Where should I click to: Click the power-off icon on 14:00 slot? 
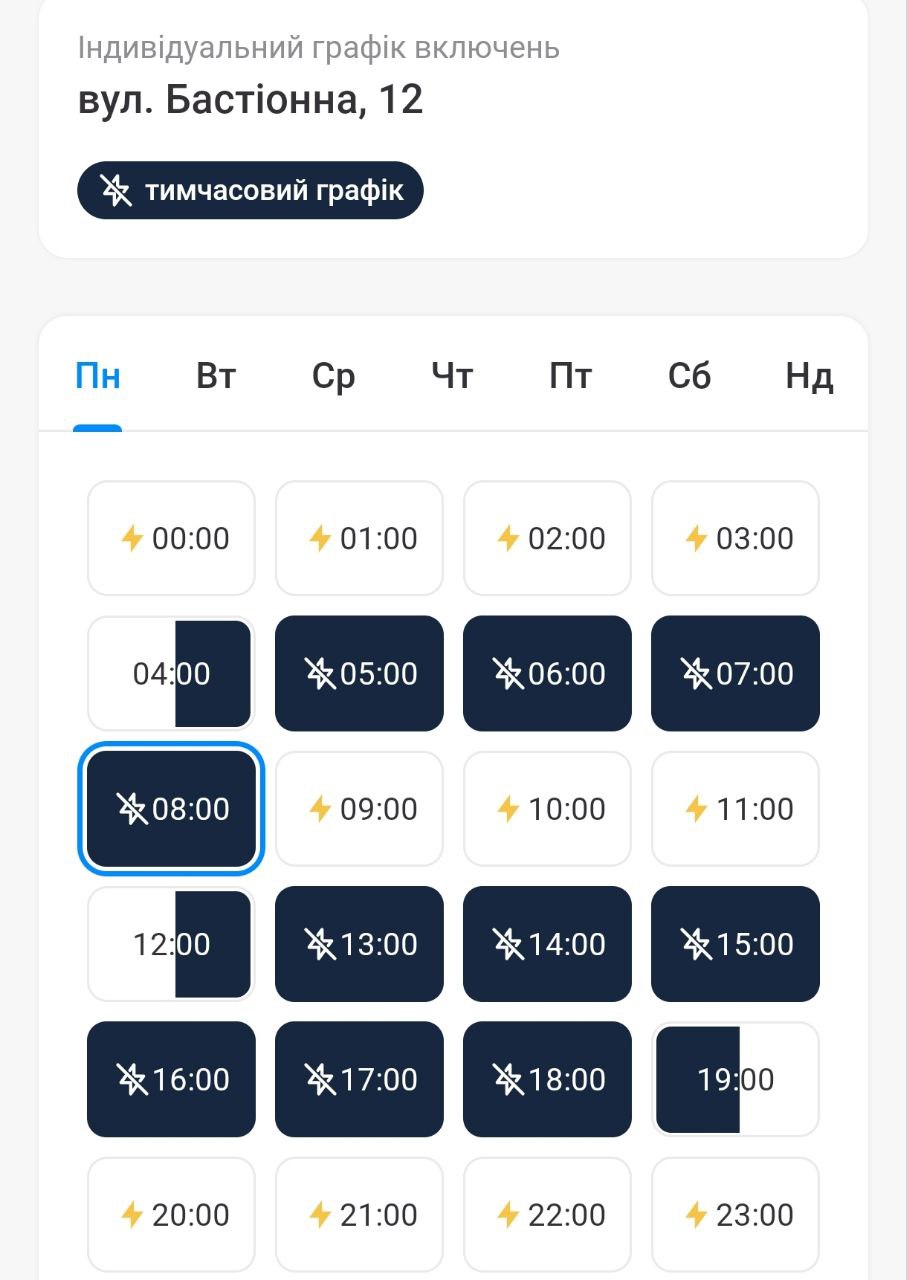509,944
